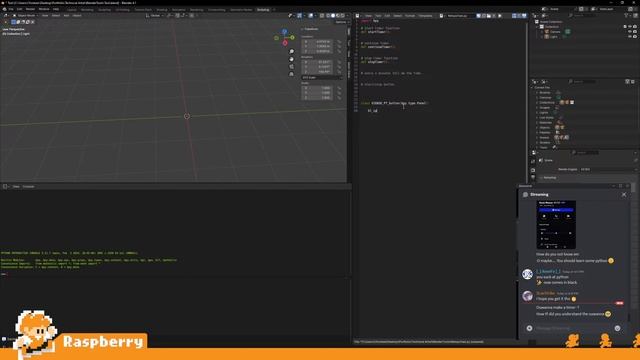
Task: Open the outliner filter funnel
Action: pos(627,16)
